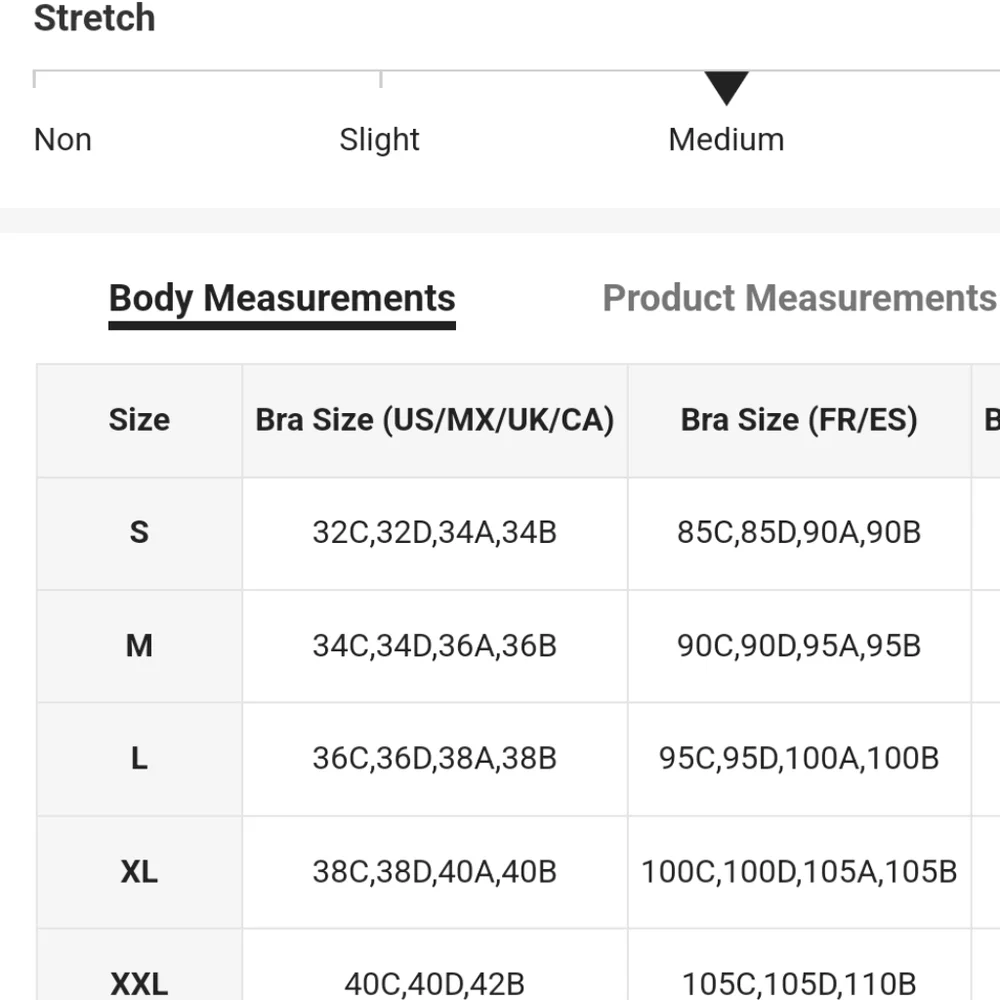1000x1000 pixels.
Task: Click the Stretch heading
Action: click(x=94, y=18)
